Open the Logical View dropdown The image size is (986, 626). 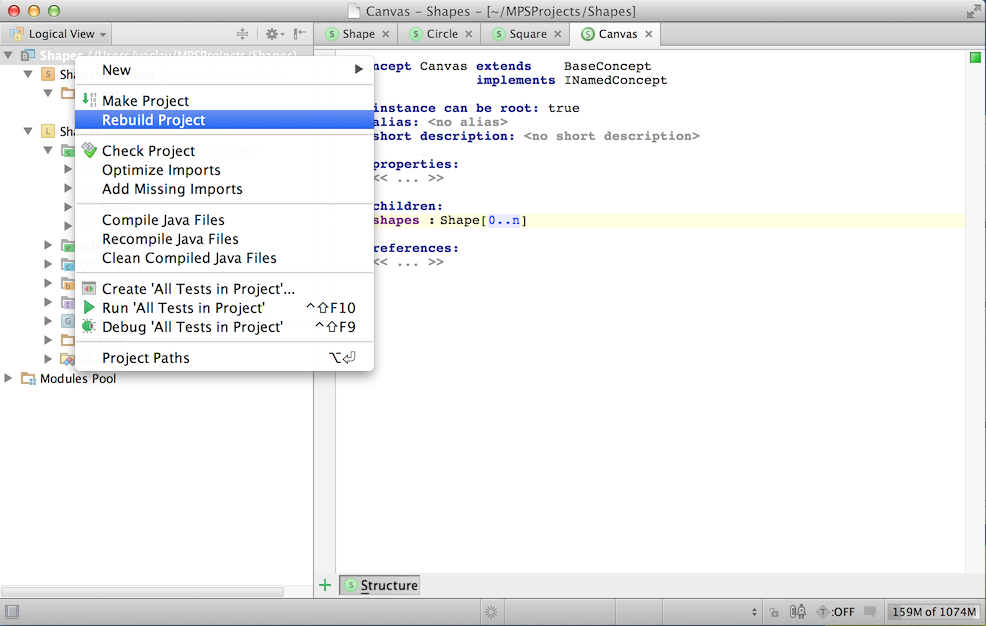(57, 32)
